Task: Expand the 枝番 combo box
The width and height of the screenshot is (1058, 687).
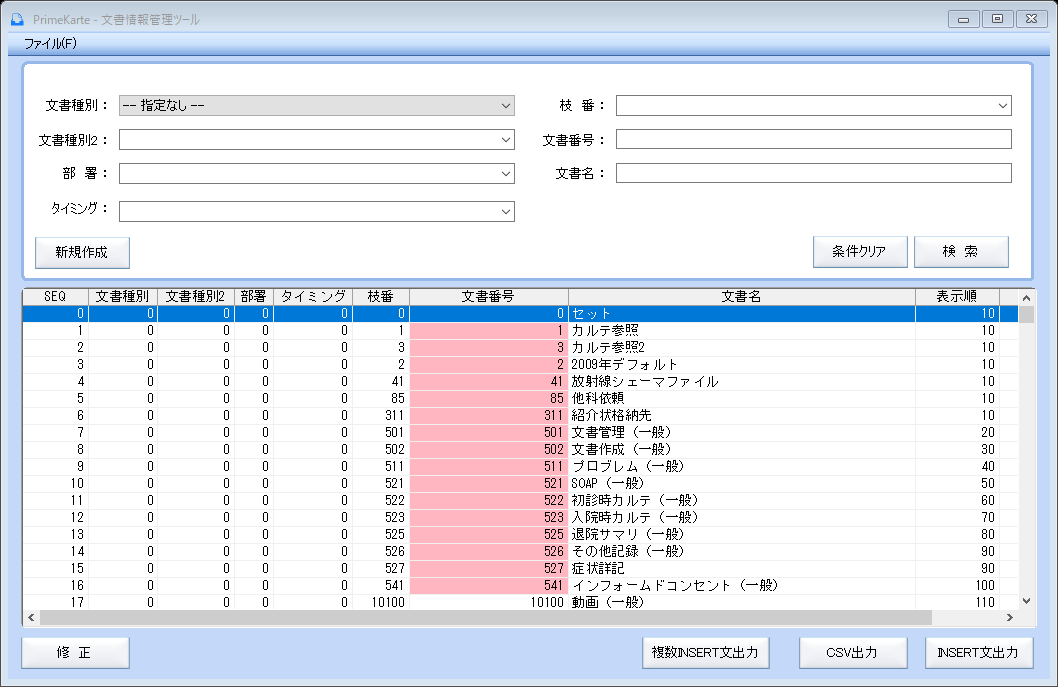Action: (814, 105)
